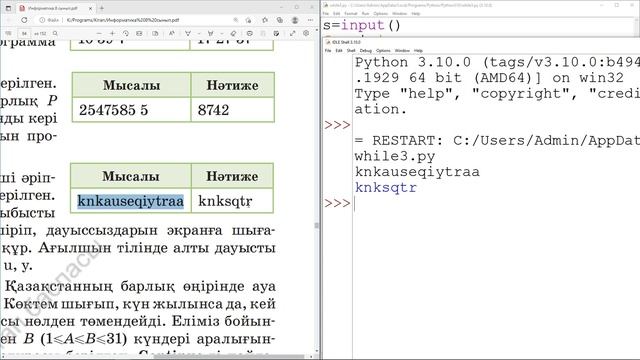The width and height of the screenshot is (640, 360).
Task: View the file info icon in address bar
Action: coord(42,20)
